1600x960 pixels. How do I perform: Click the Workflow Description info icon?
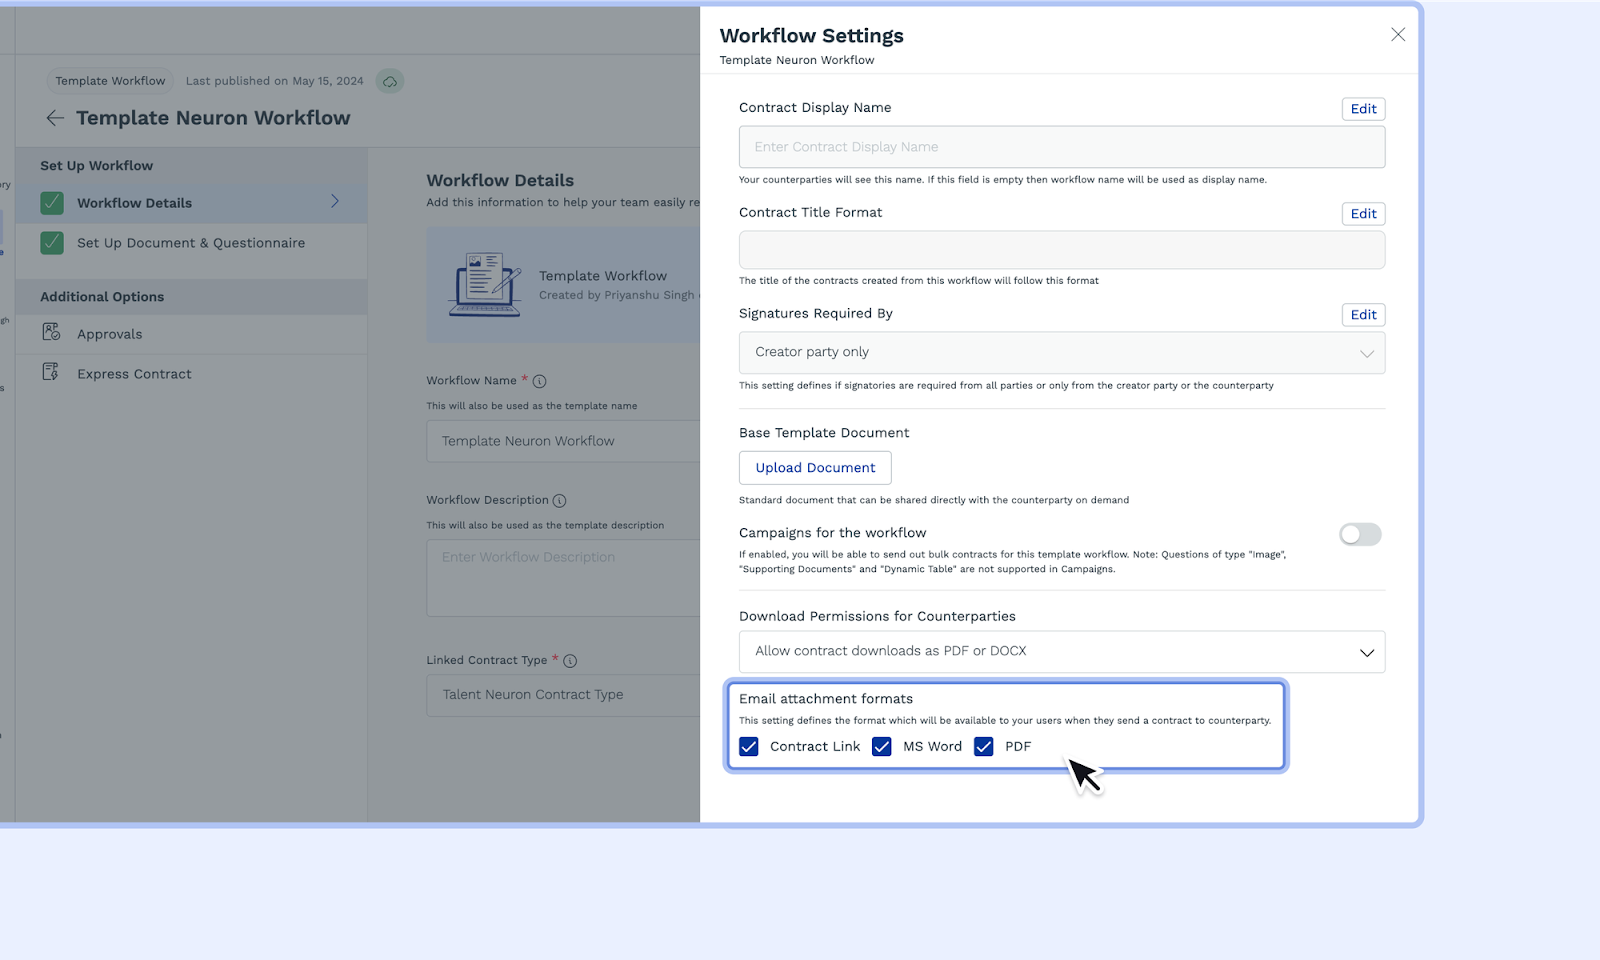pyautogui.click(x=560, y=501)
